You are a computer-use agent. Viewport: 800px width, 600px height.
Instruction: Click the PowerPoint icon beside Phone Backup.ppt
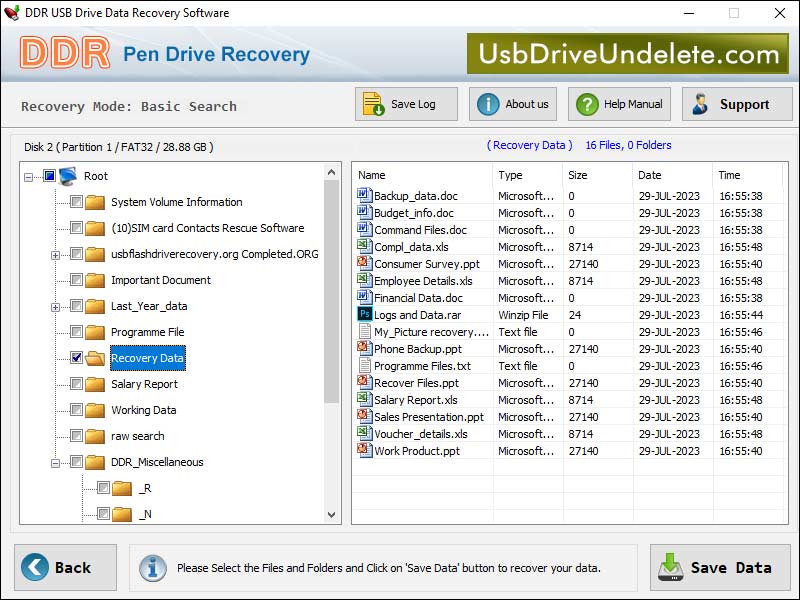(x=364, y=348)
